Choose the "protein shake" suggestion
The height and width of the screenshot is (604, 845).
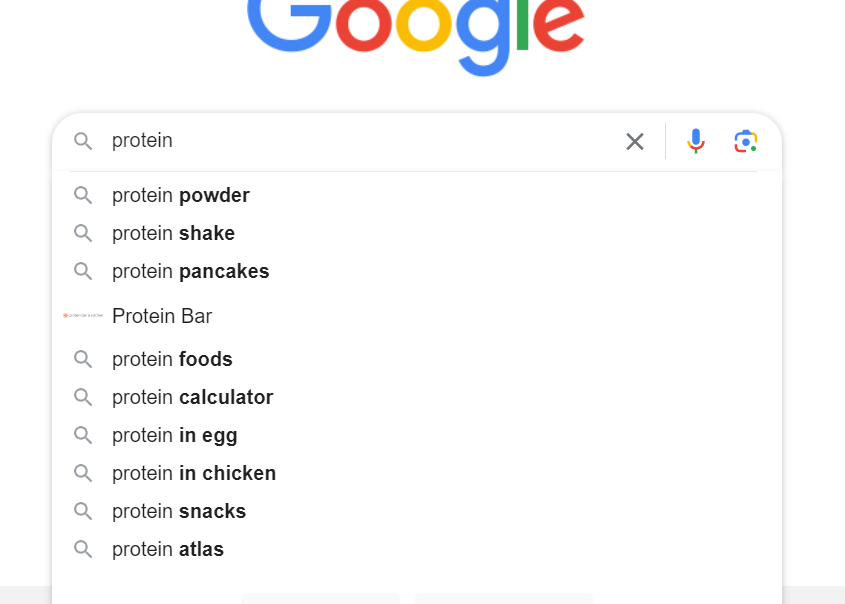(174, 233)
